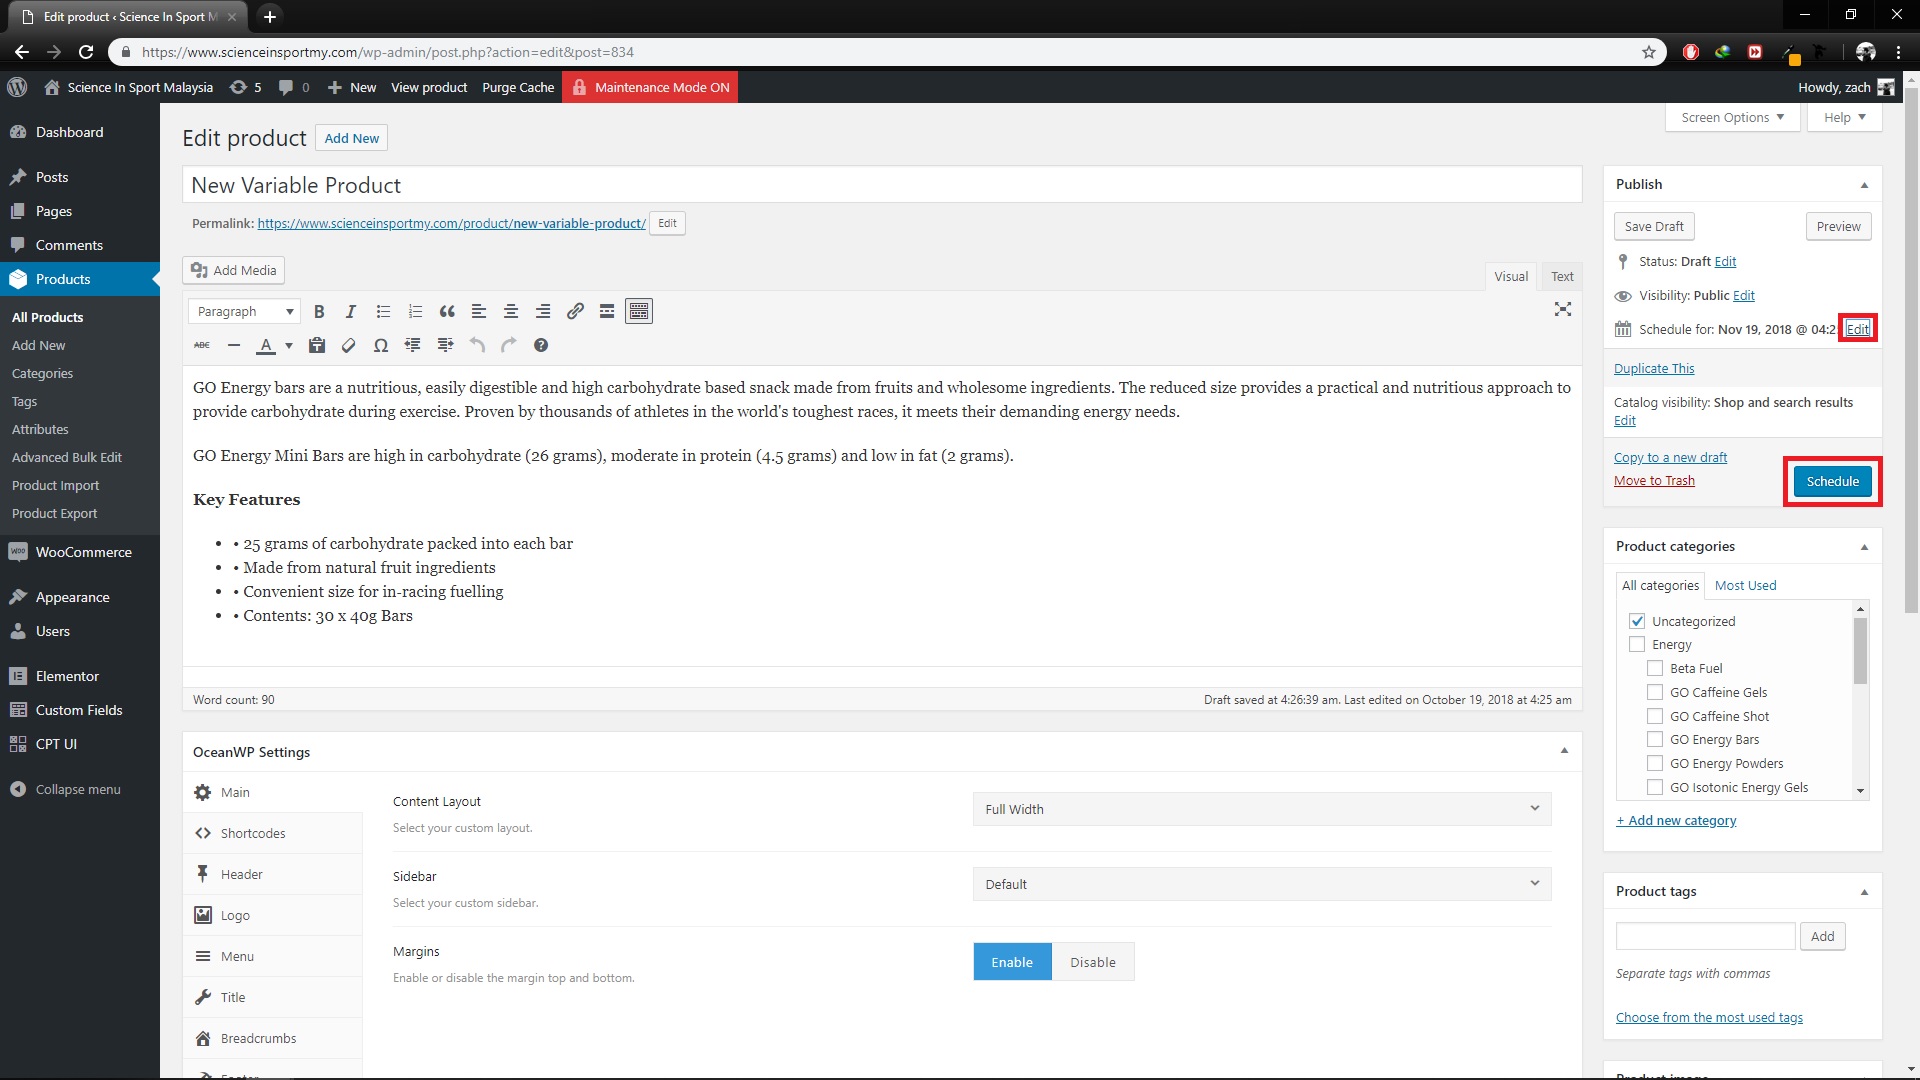Switch to the Visual editor tab
The height and width of the screenshot is (1080, 1920).
1511,277
